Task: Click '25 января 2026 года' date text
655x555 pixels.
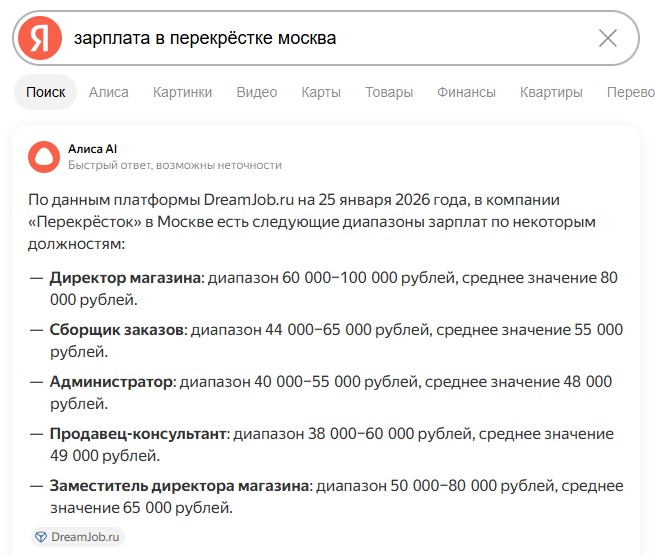Action: [393, 200]
